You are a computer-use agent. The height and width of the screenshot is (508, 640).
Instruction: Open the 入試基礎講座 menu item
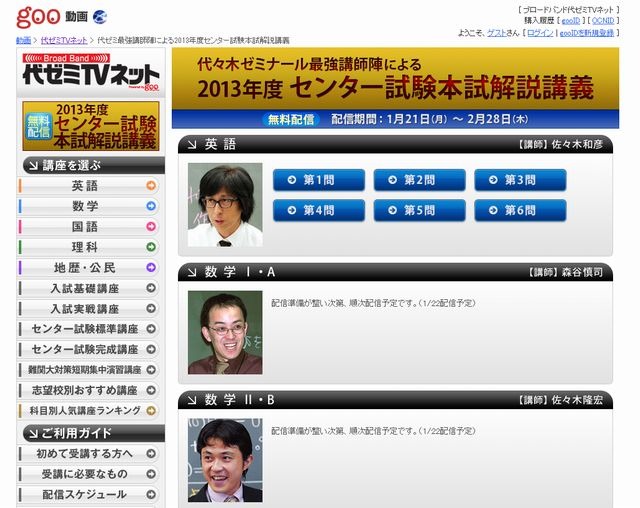click(x=89, y=288)
